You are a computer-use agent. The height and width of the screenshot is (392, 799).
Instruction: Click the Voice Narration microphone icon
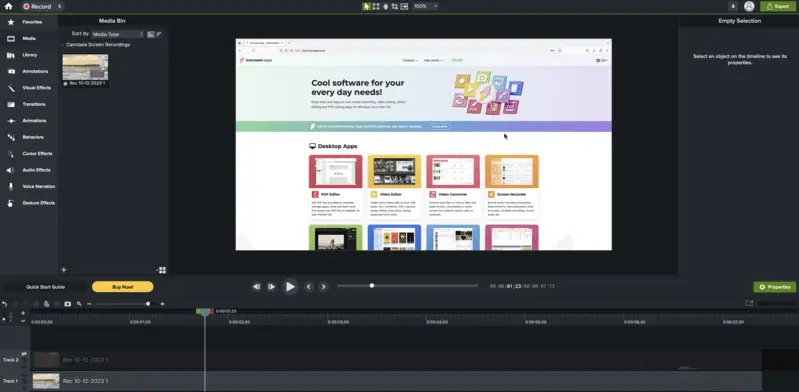[x=11, y=187]
